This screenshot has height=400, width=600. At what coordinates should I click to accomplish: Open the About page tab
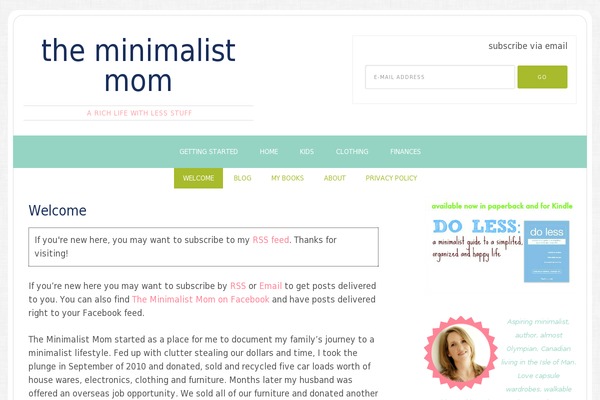pyautogui.click(x=334, y=178)
